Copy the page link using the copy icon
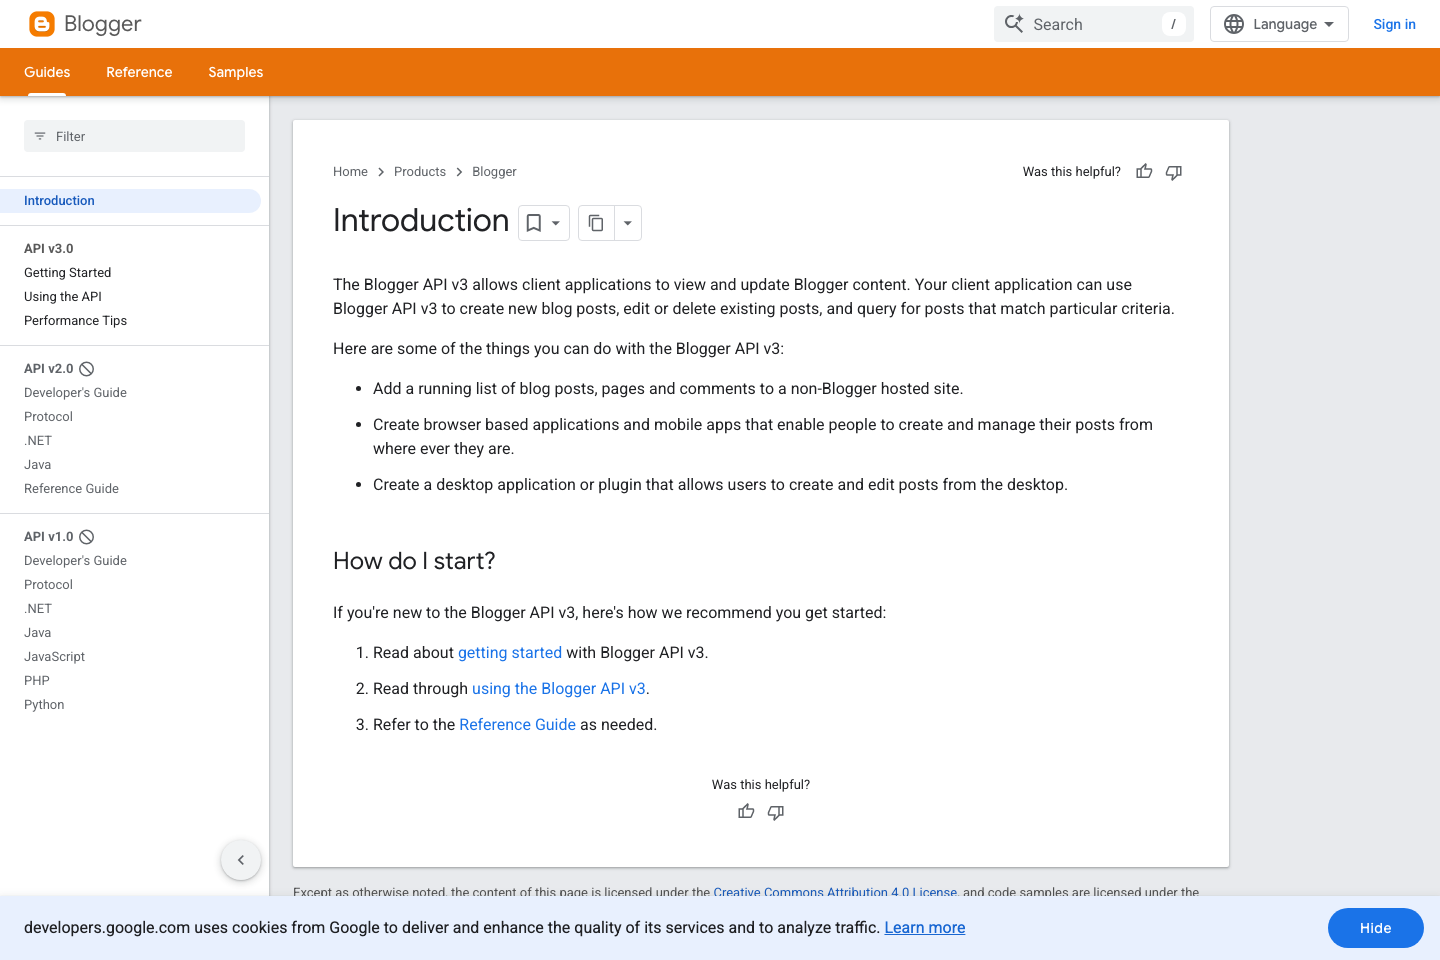The height and width of the screenshot is (960, 1440). [596, 222]
